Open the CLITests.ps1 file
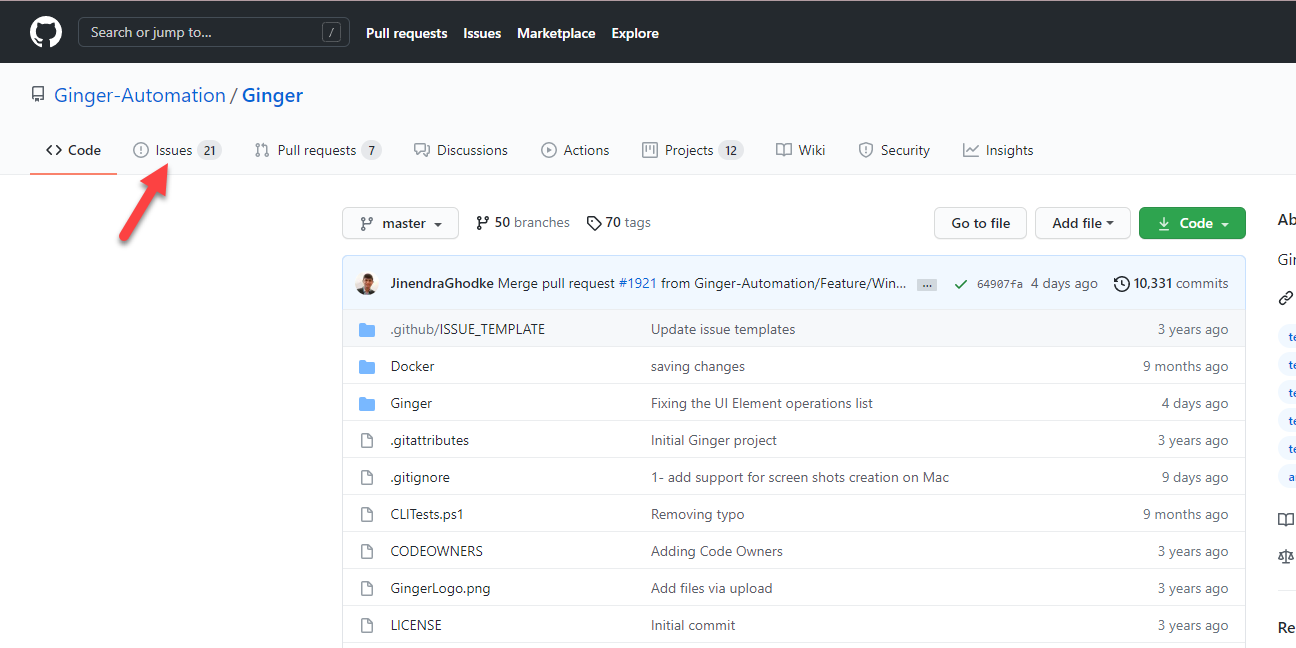The width and height of the screenshot is (1296, 648). point(427,514)
